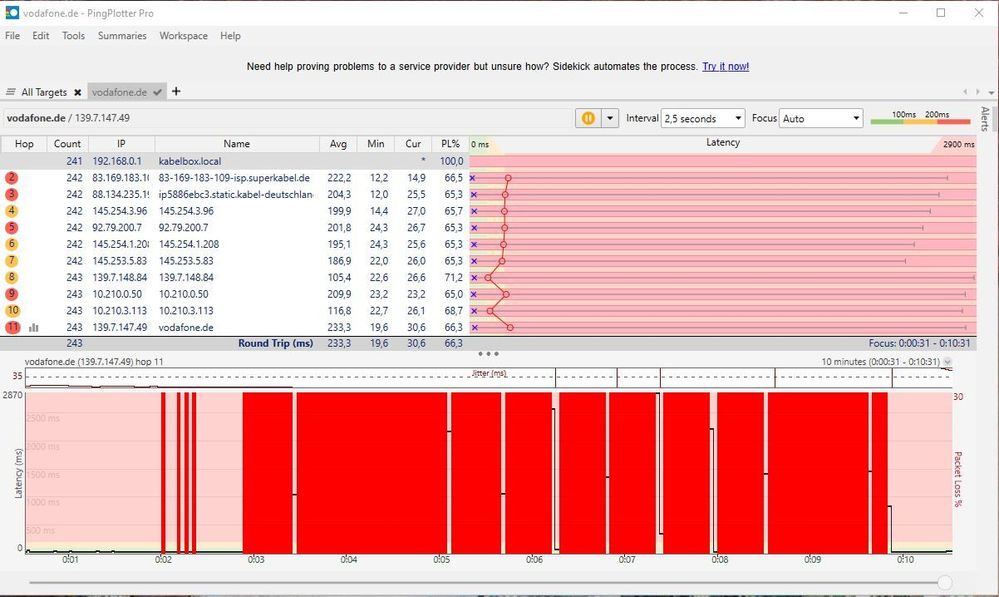The height and width of the screenshot is (597, 999).
Task: Click the Jitter (ms) graph strip
Action: pos(489,378)
